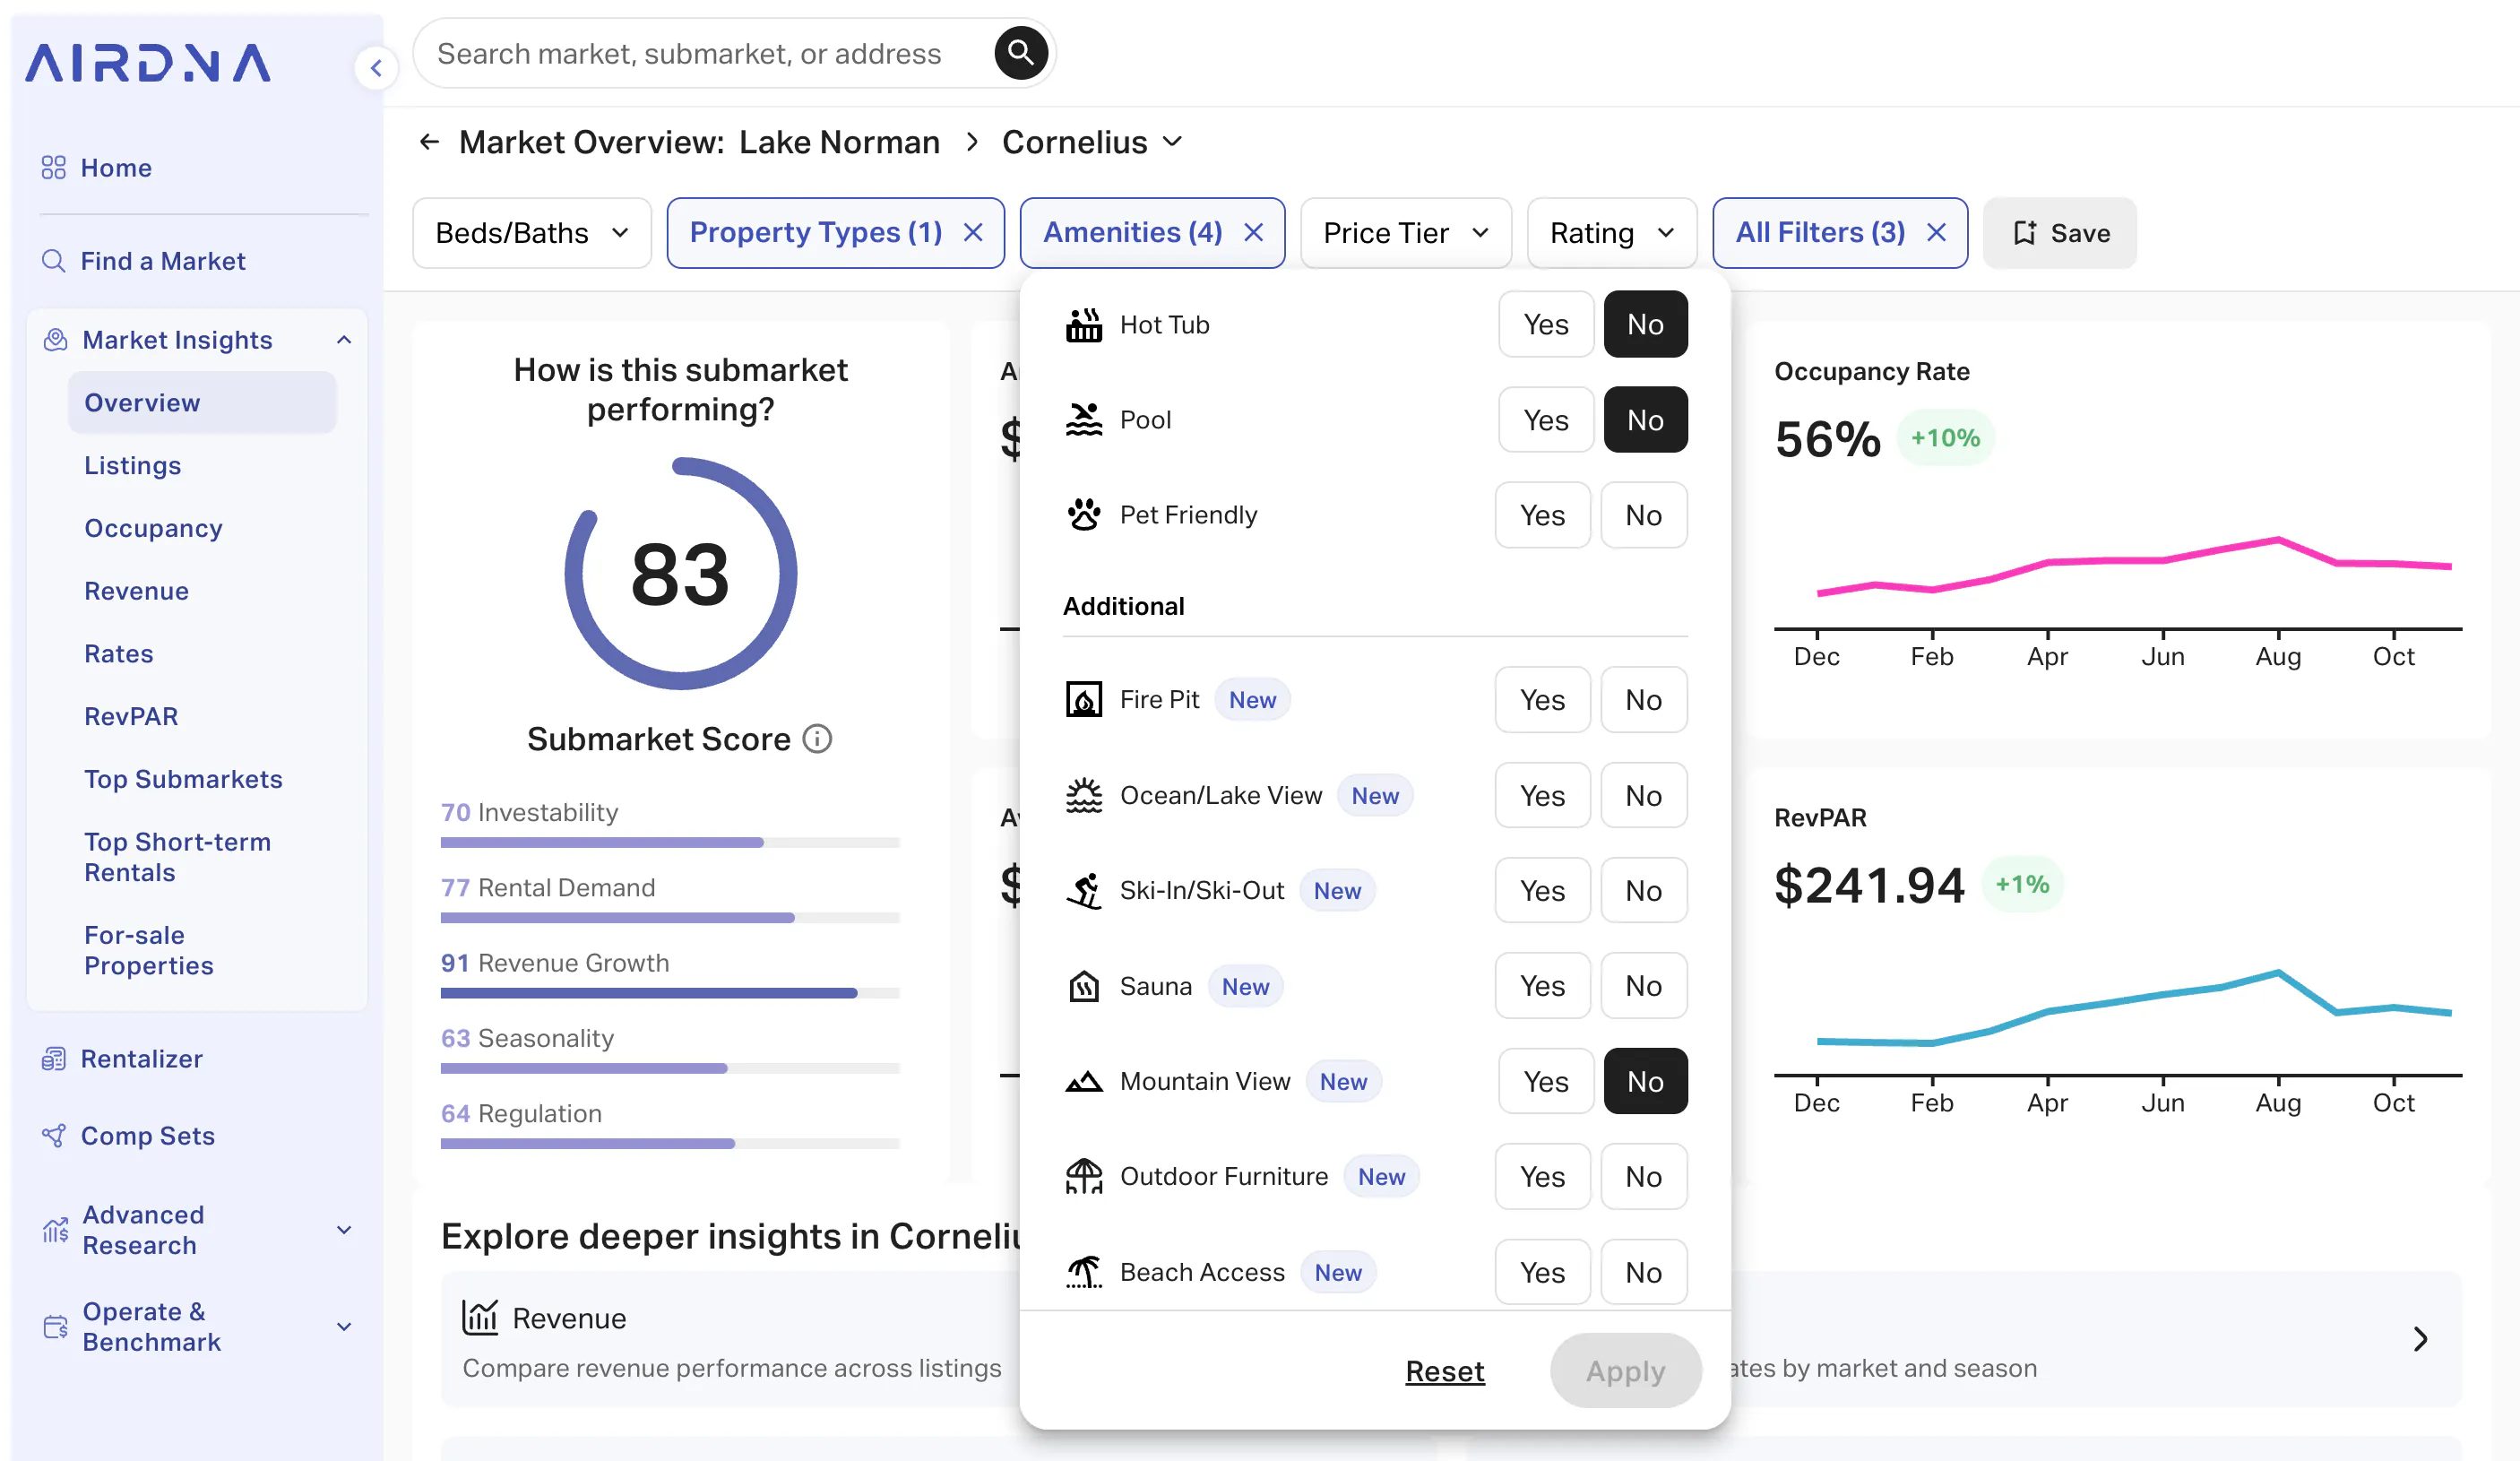
Task: Click the Submarket Score info icon
Action: (818, 739)
